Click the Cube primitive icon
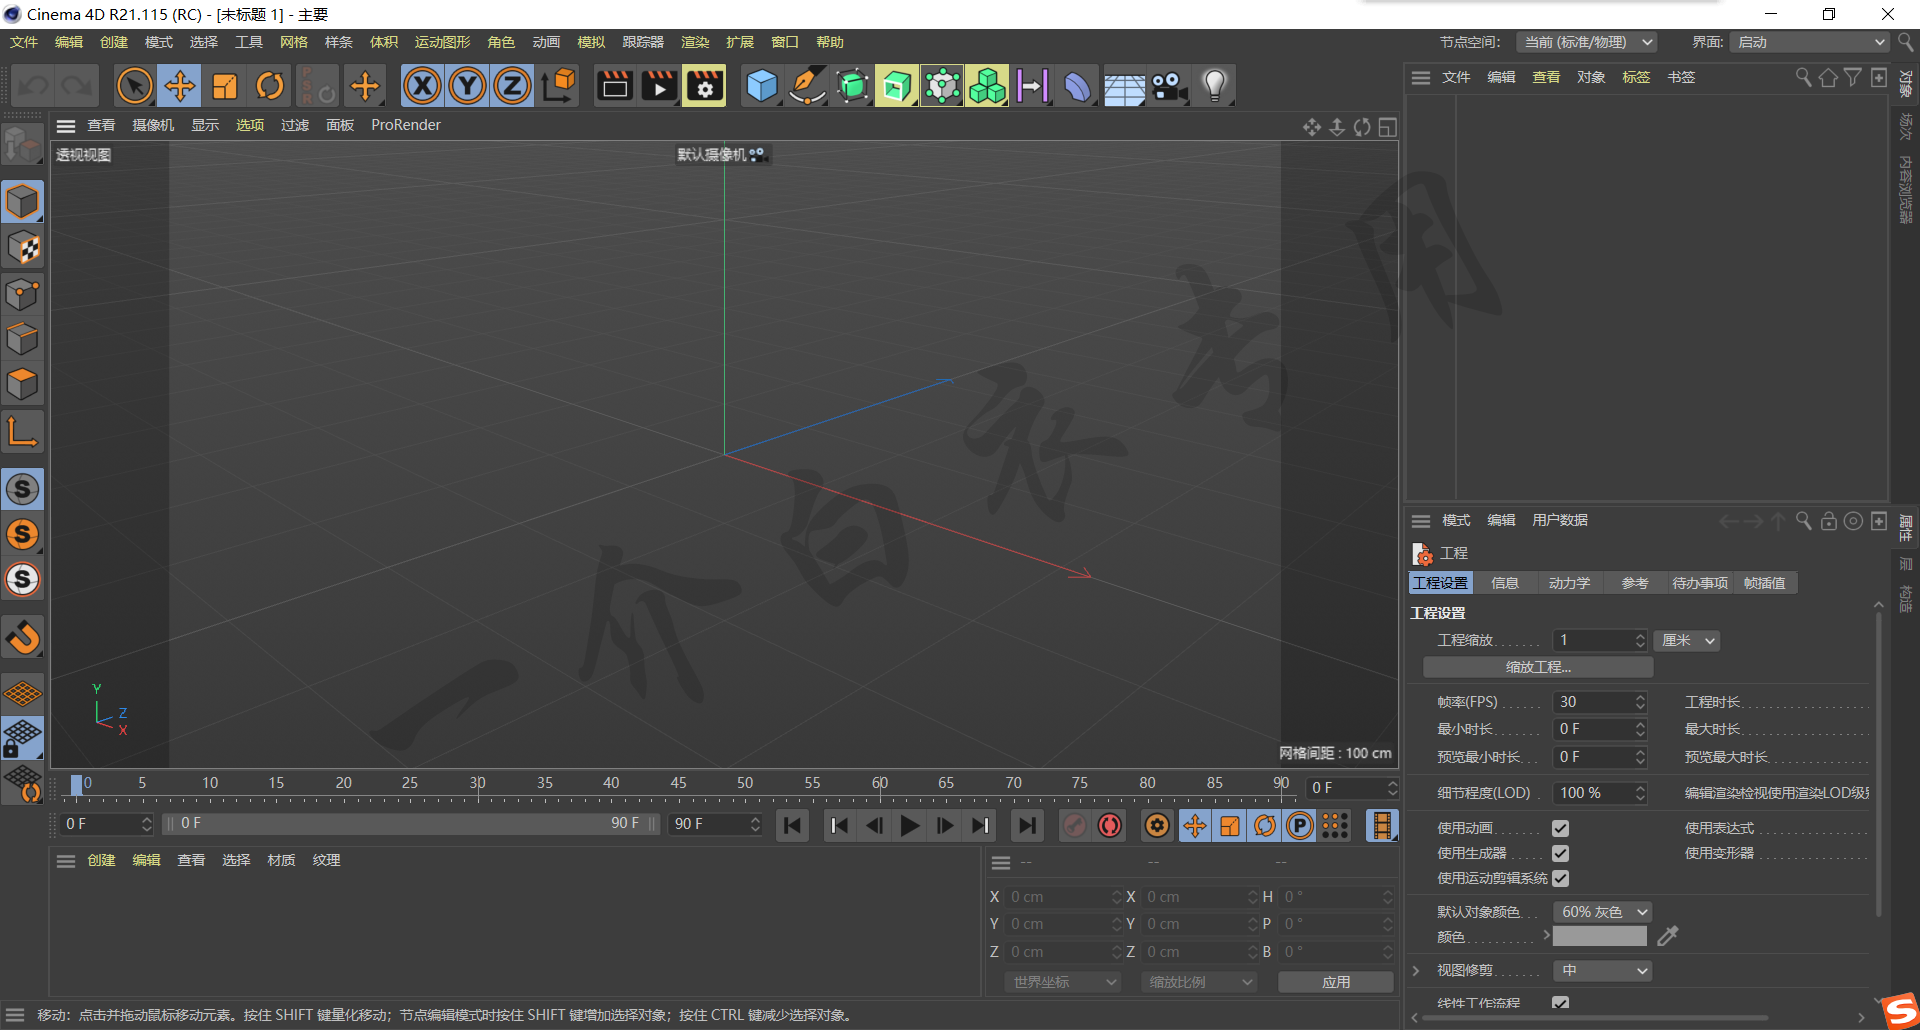Viewport: 1920px width, 1030px height. pyautogui.click(x=762, y=86)
